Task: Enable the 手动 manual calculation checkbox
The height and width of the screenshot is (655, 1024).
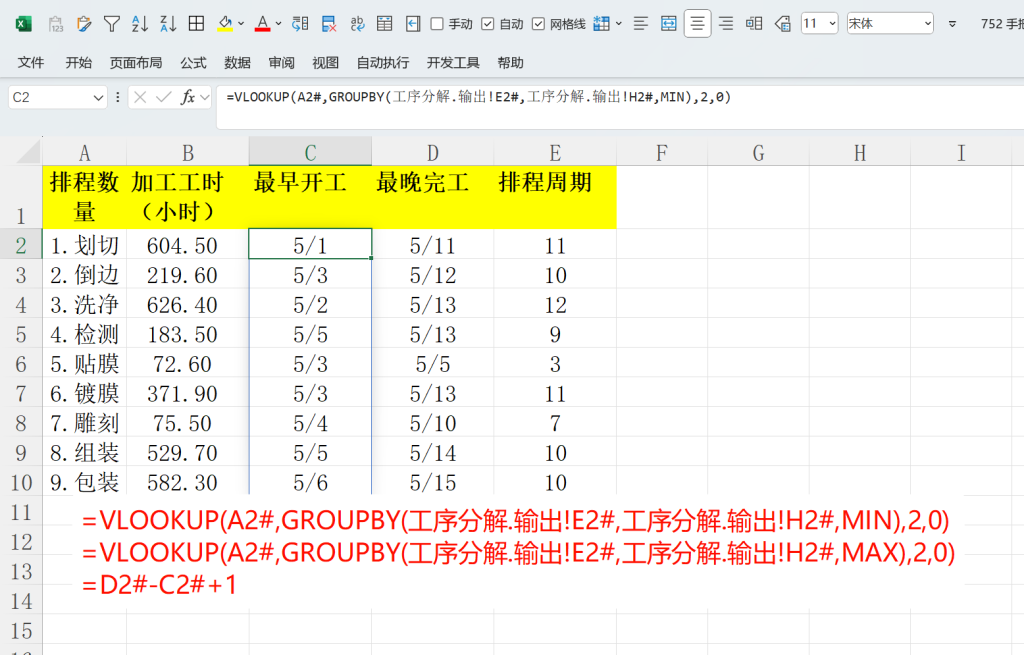Action: point(437,24)
